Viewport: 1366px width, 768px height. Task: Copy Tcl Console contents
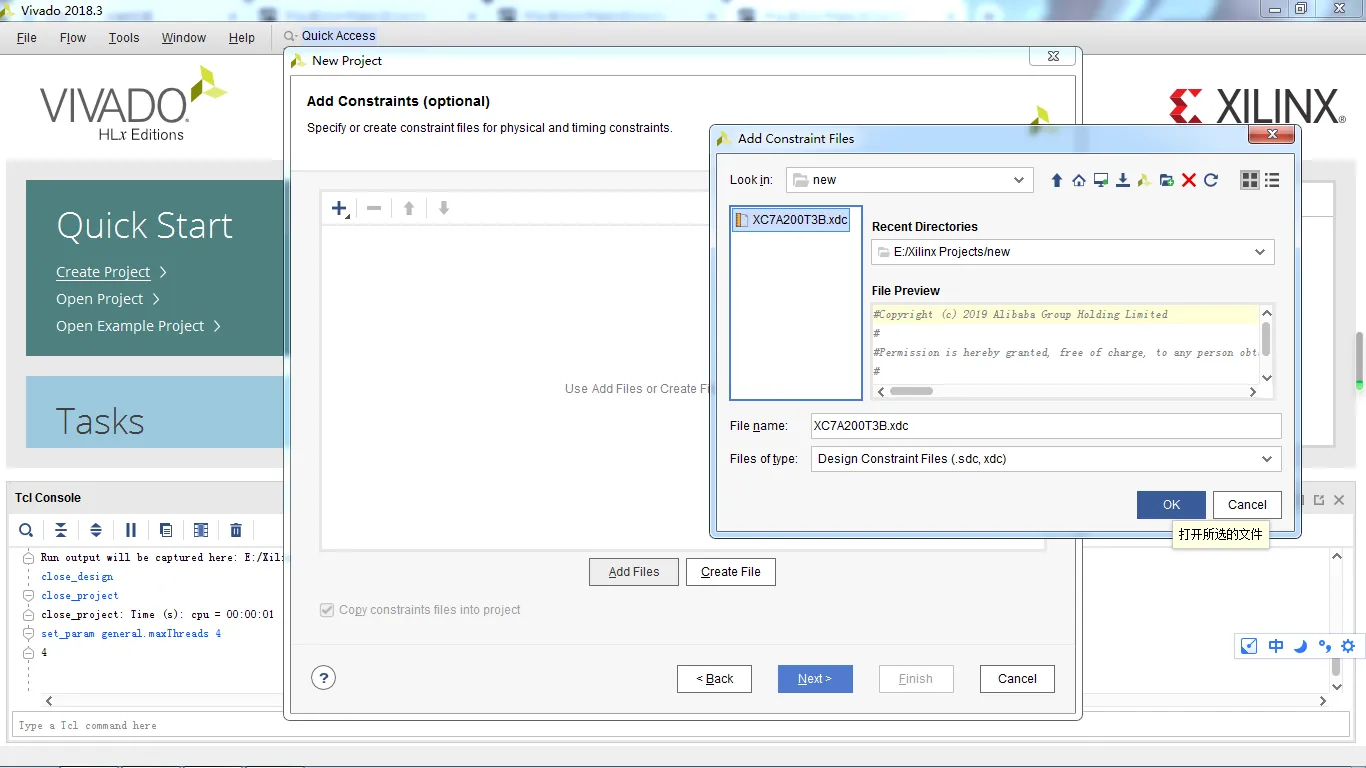point(166,530)
